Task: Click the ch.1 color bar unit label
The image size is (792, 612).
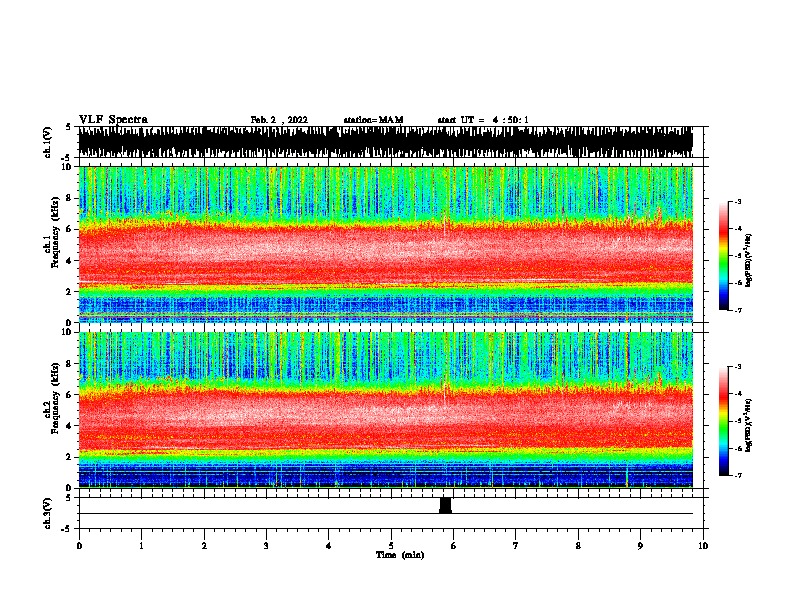Action: tap(749, 260)
